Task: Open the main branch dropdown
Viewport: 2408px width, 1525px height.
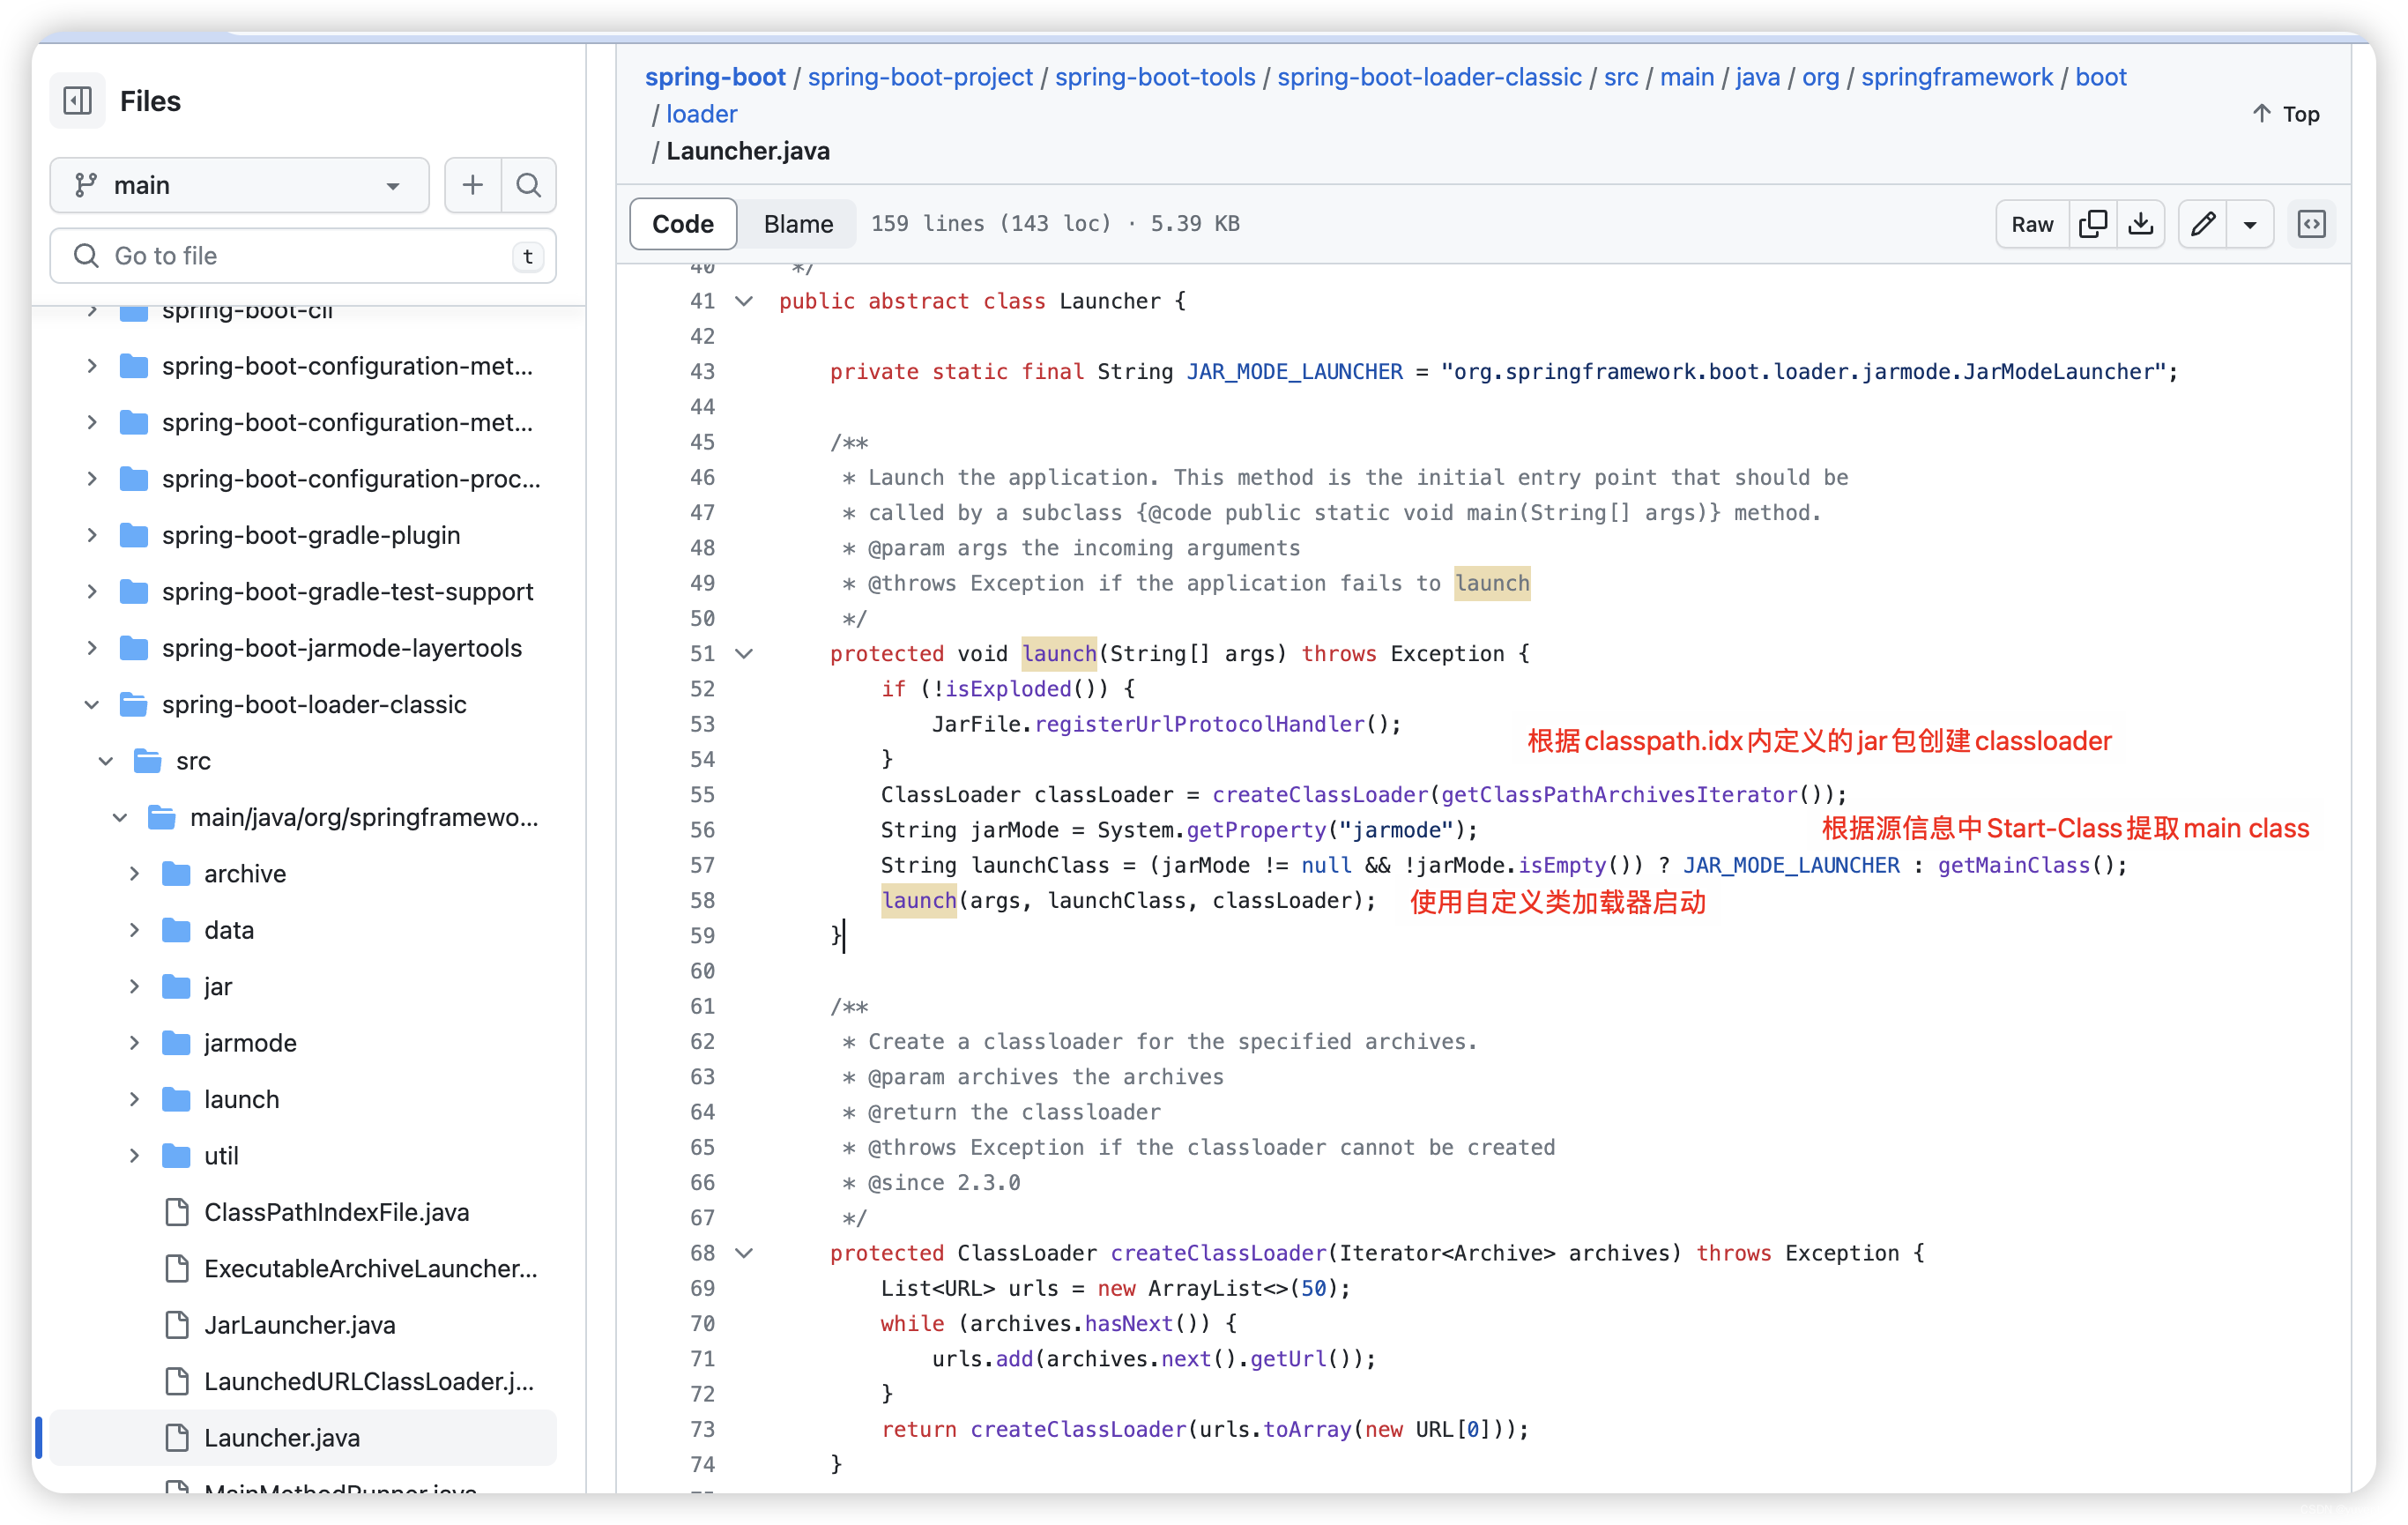Action: coord(239,185)
